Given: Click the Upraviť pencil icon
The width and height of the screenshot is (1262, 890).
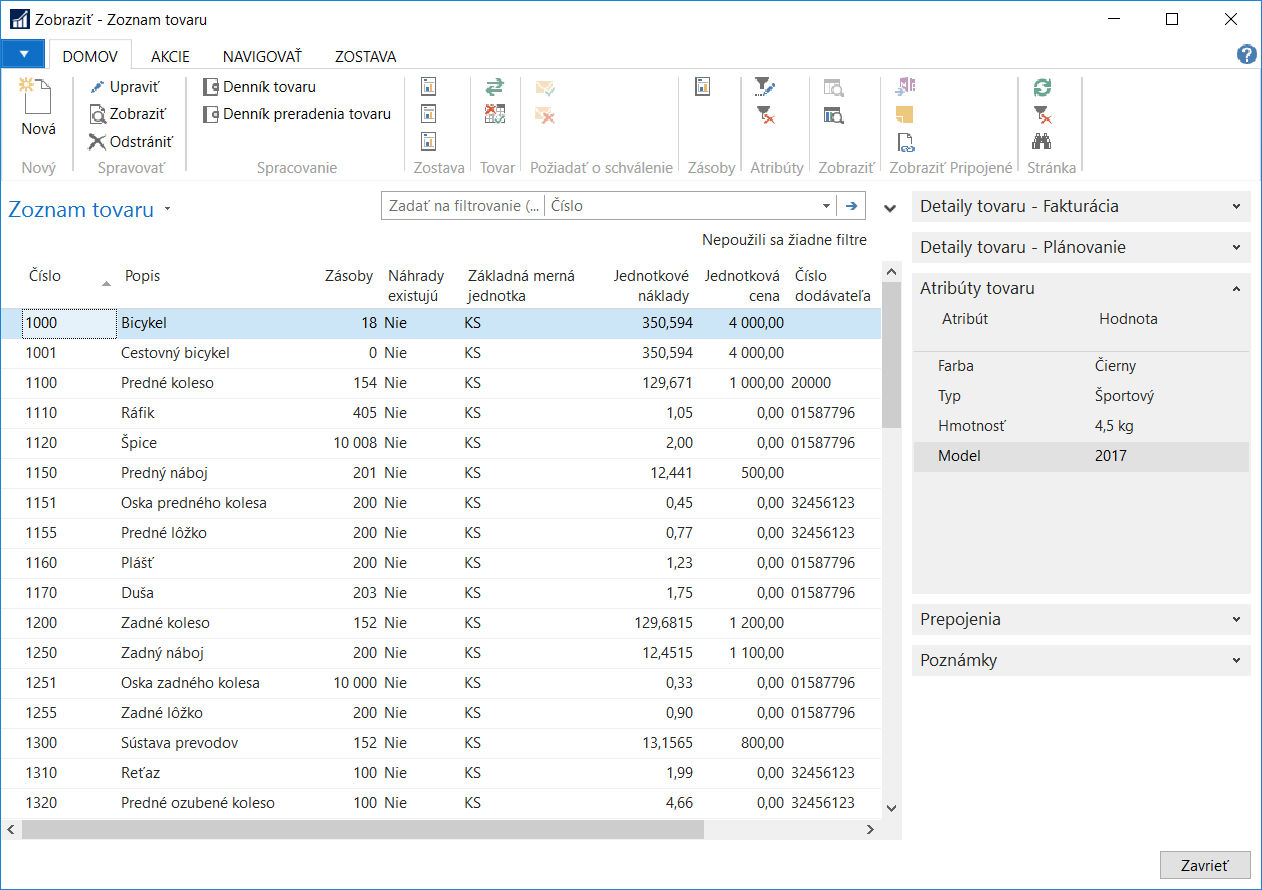Looking at the screenshot, I should tap(97, 87).
